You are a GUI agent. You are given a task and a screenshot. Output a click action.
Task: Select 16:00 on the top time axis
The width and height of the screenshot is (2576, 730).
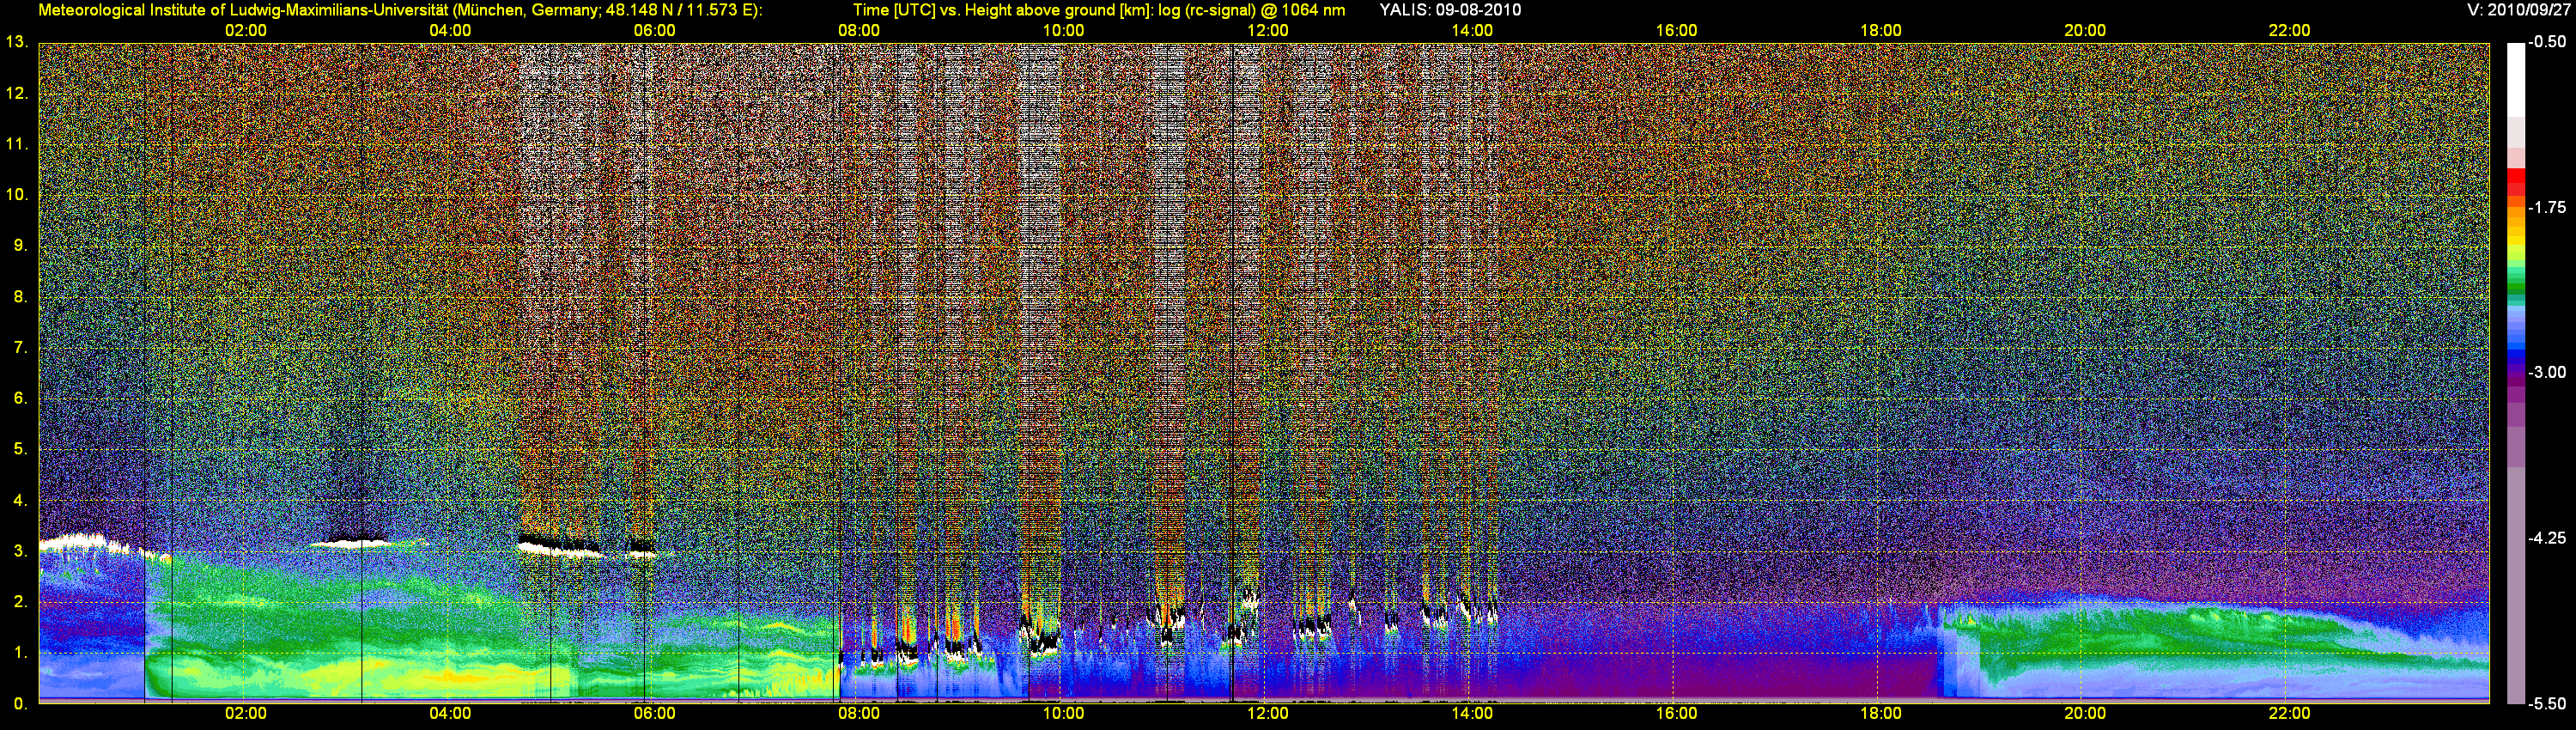pyautogui.click(x=1676, y=31)
